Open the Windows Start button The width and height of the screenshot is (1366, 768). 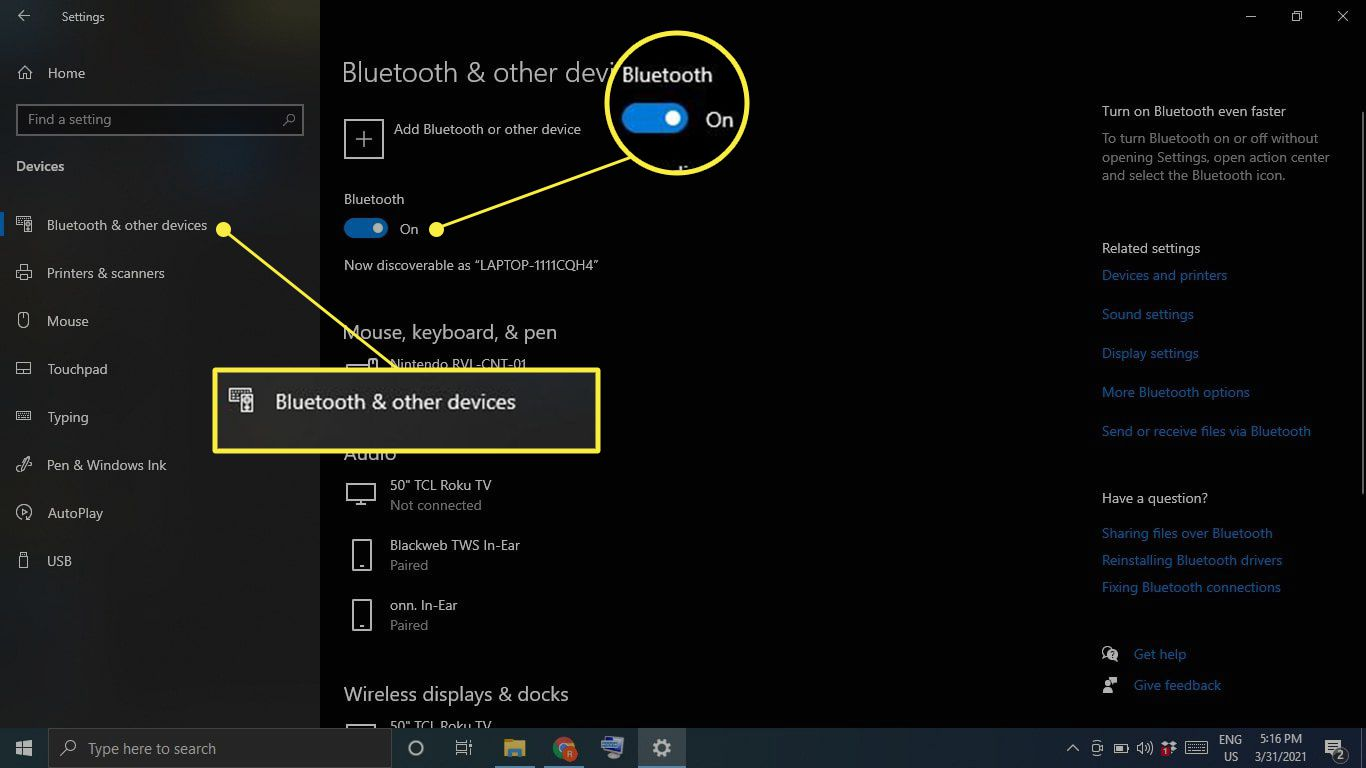pyautogui.click(x=24, y=748)
